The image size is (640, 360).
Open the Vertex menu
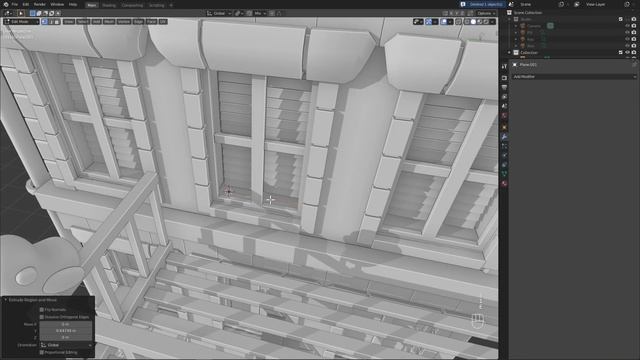tap(124, 22)
